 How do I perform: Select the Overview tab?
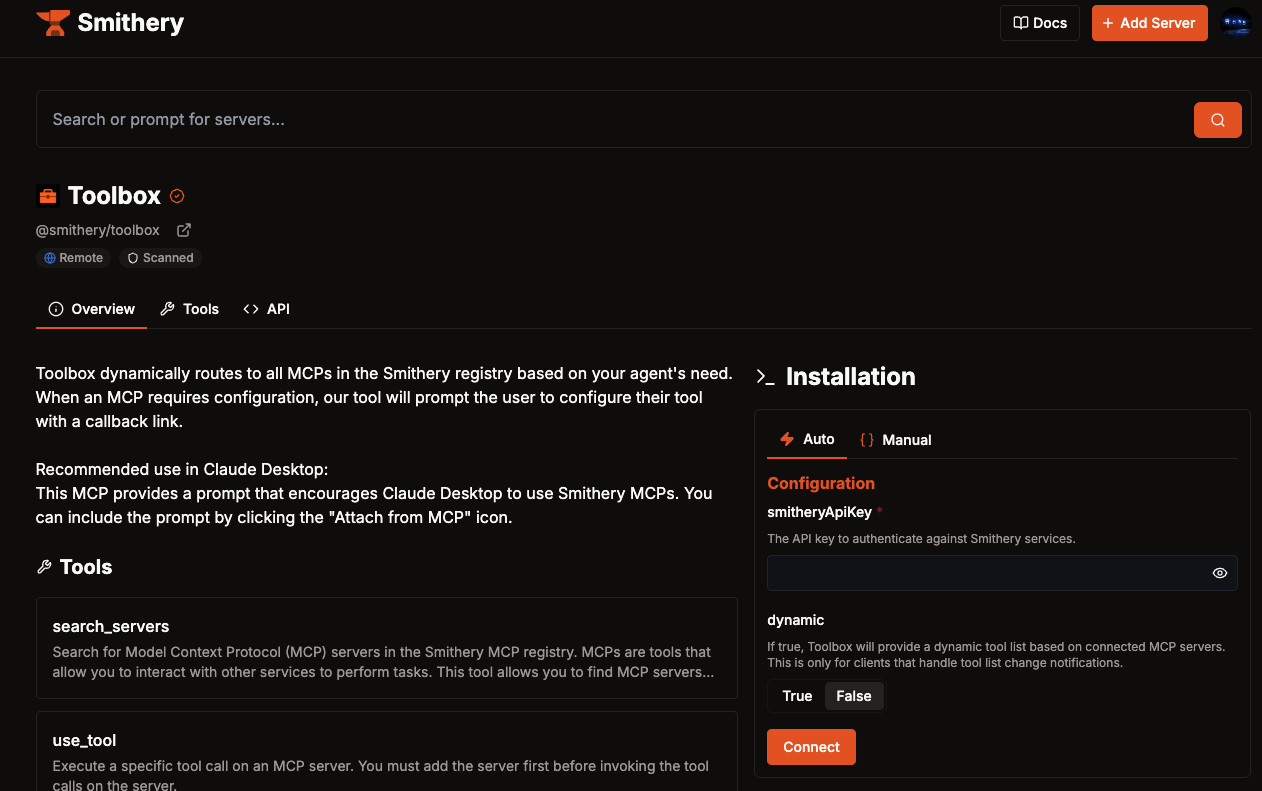tap(92, 309)
